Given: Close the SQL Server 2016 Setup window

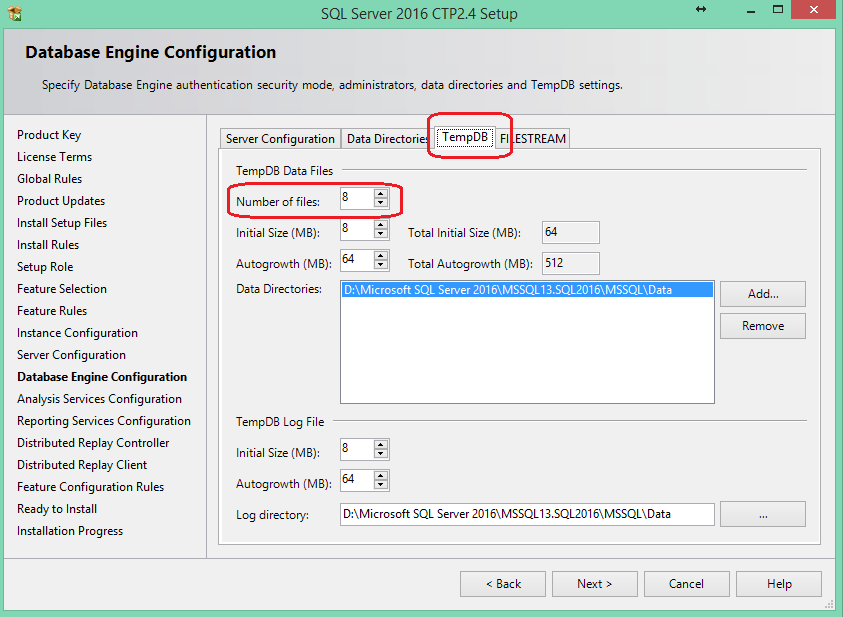Looking at the screenshot, I should tap(815, 10).
